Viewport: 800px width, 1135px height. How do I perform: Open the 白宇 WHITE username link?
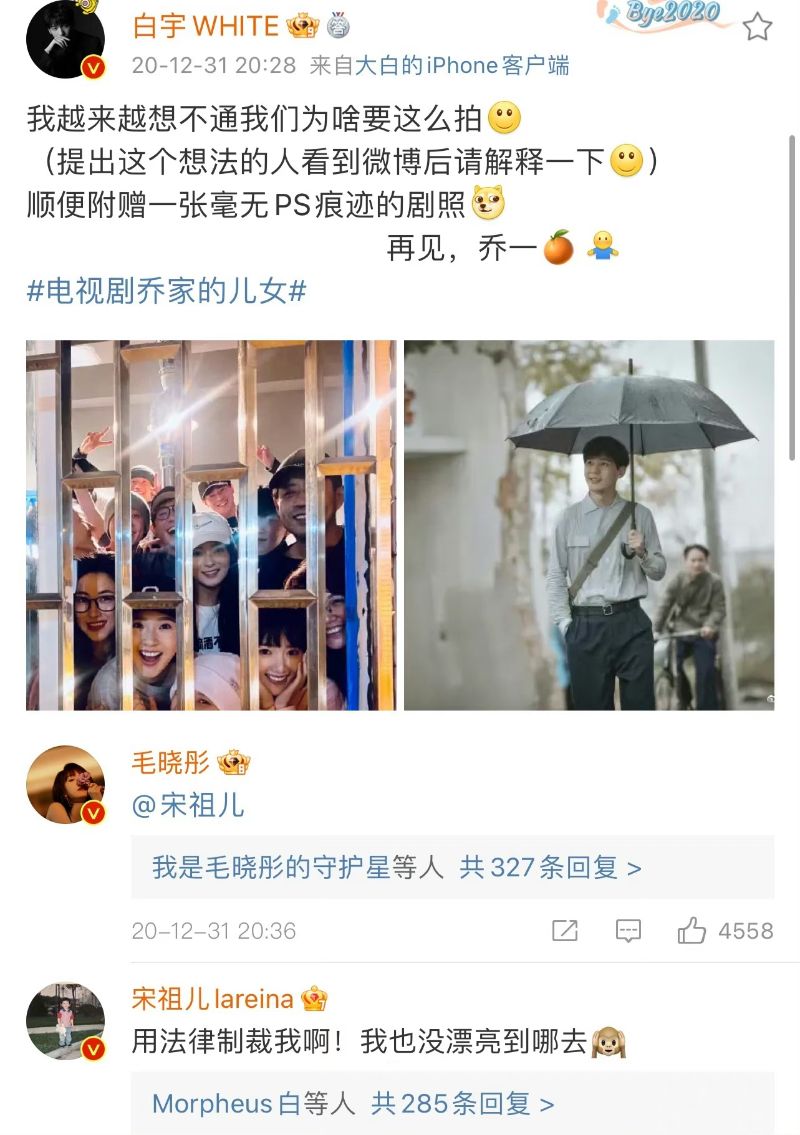click(206, 27)
